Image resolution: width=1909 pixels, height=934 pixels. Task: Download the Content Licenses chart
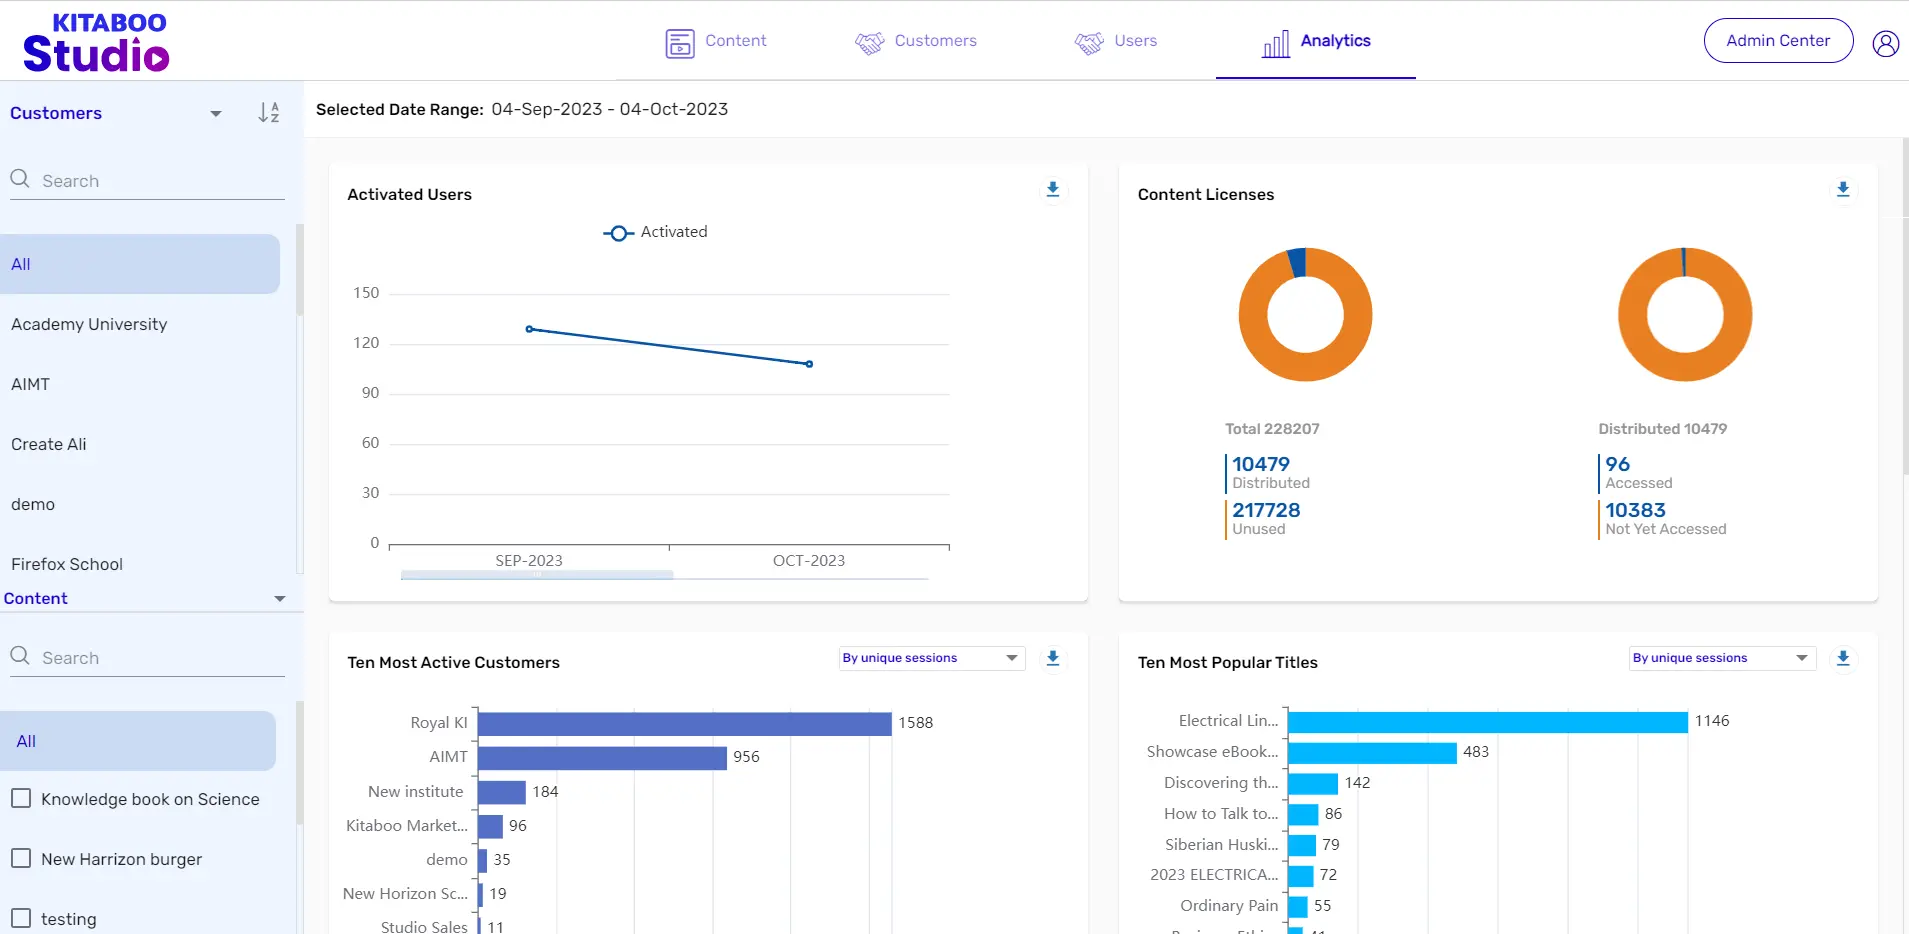(1843, 190)
